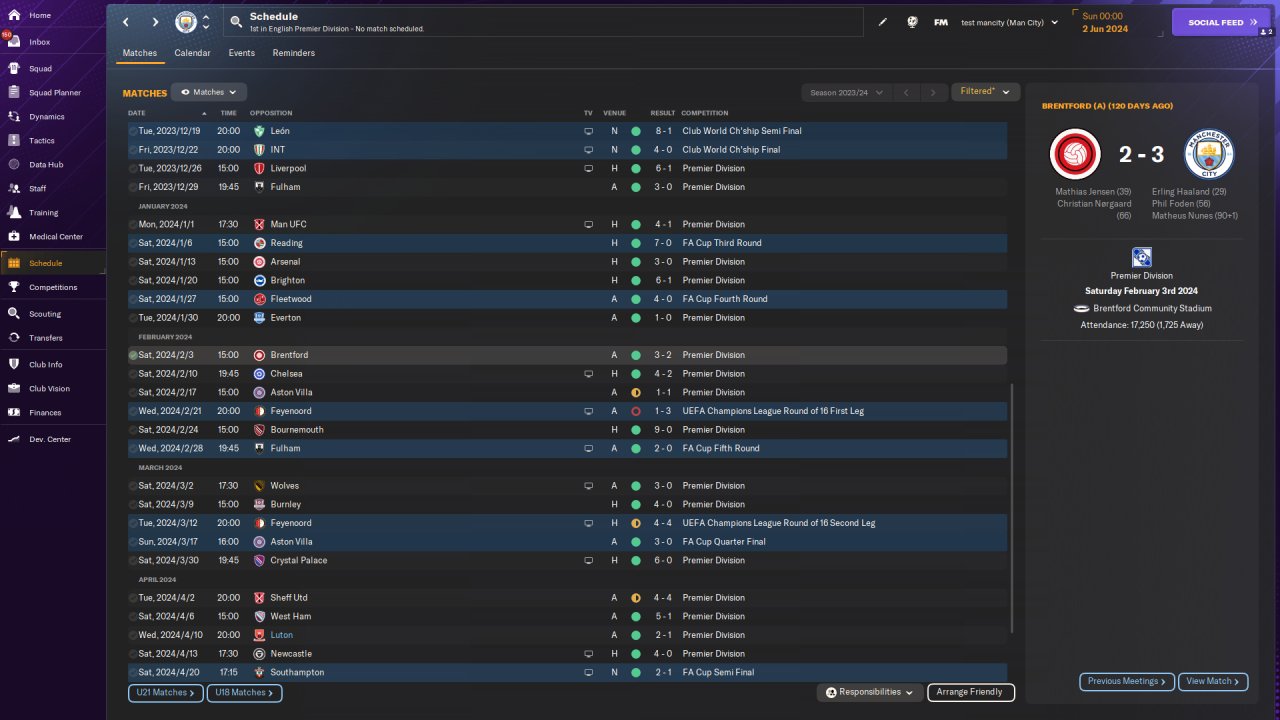The image size is (1280, 720).
Task: Sort by the Opposition column header
Action: point(271,113)
